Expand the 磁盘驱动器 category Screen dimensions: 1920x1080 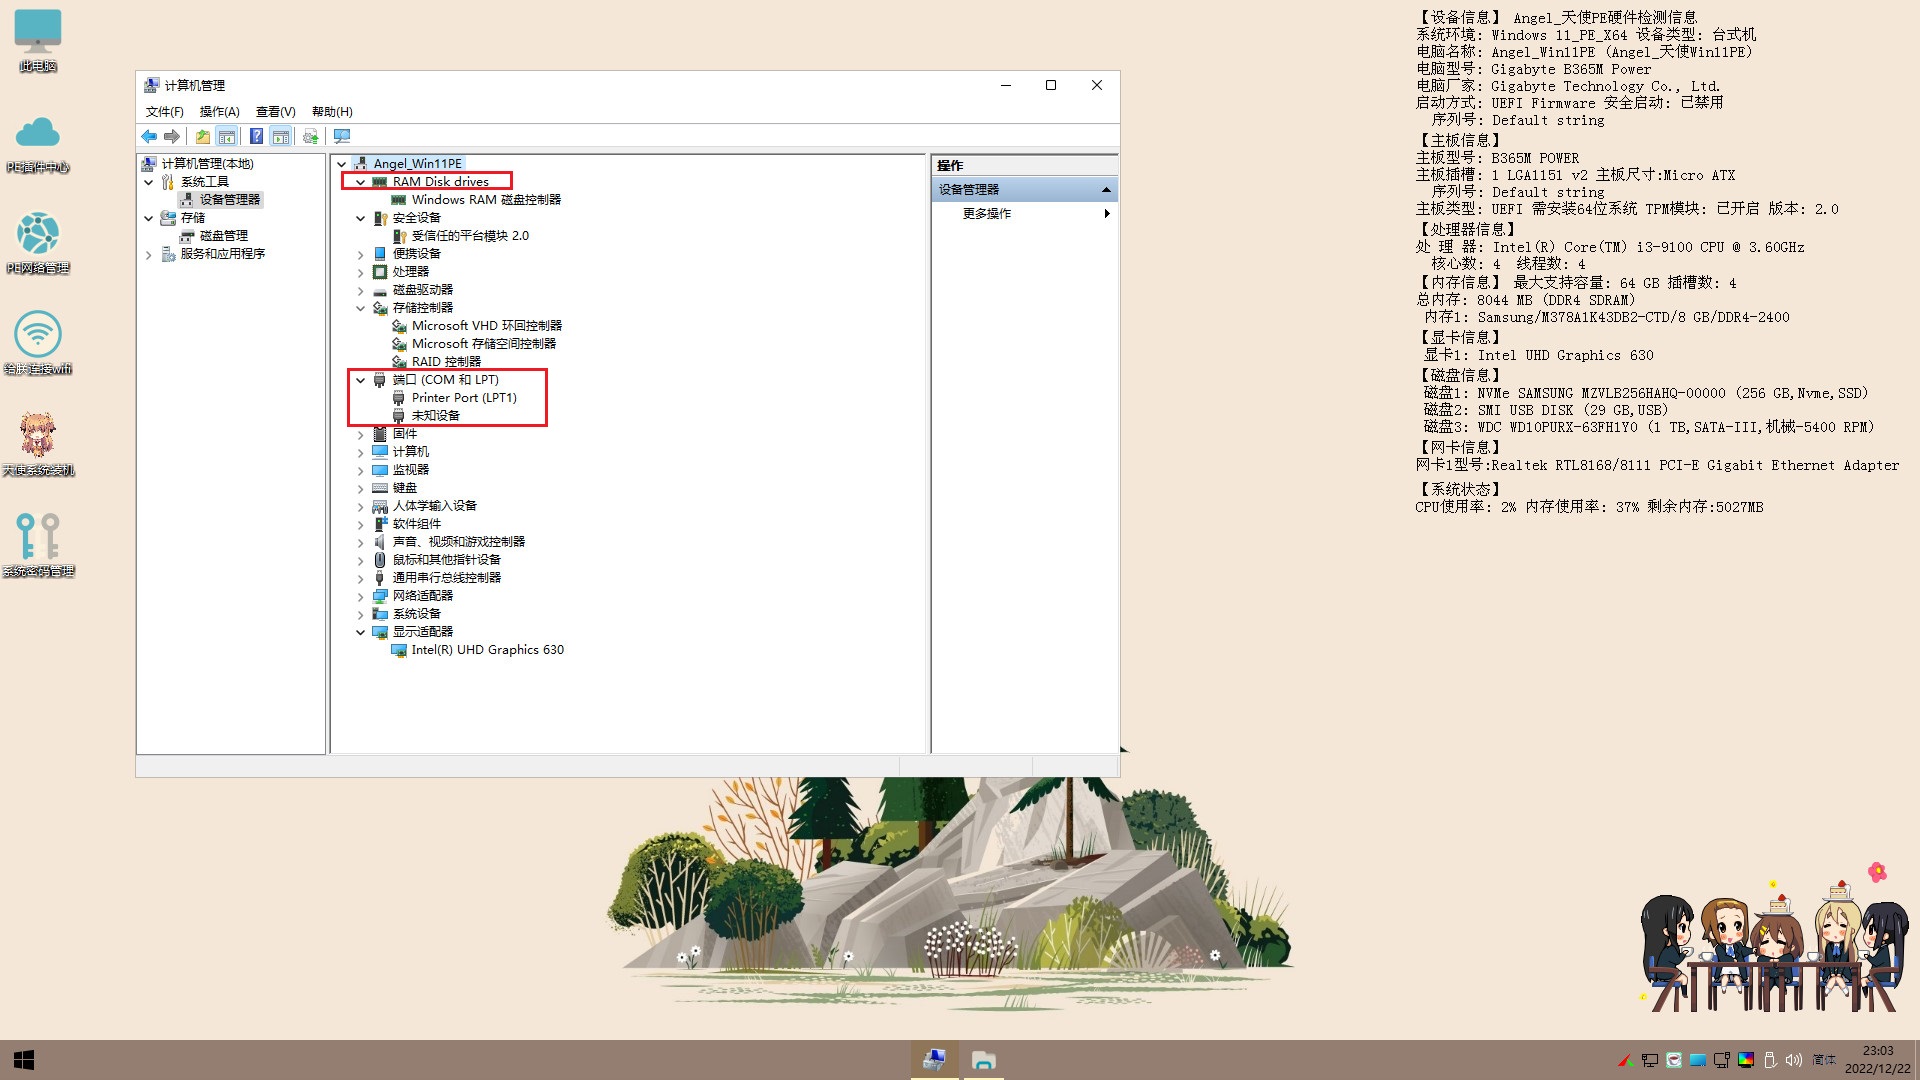click(361, 290)
